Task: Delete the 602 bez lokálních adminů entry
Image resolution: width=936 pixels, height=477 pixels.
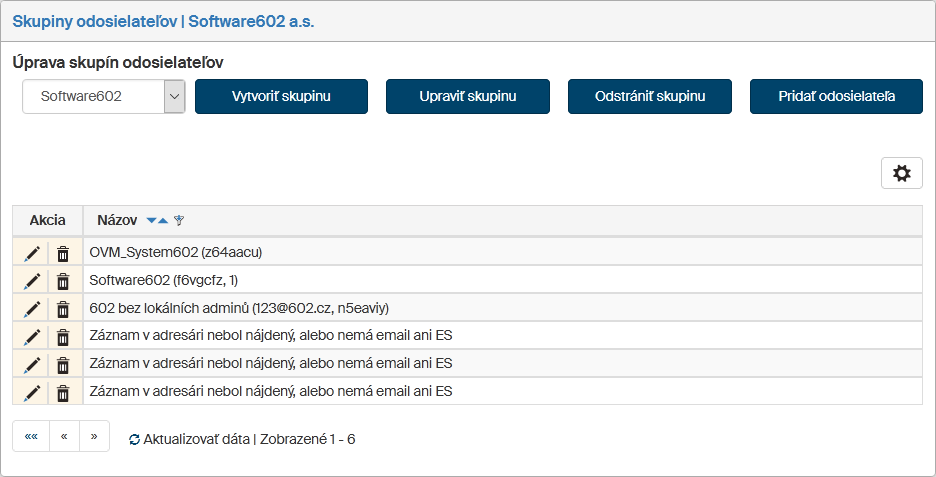Action: coord(63,309)
